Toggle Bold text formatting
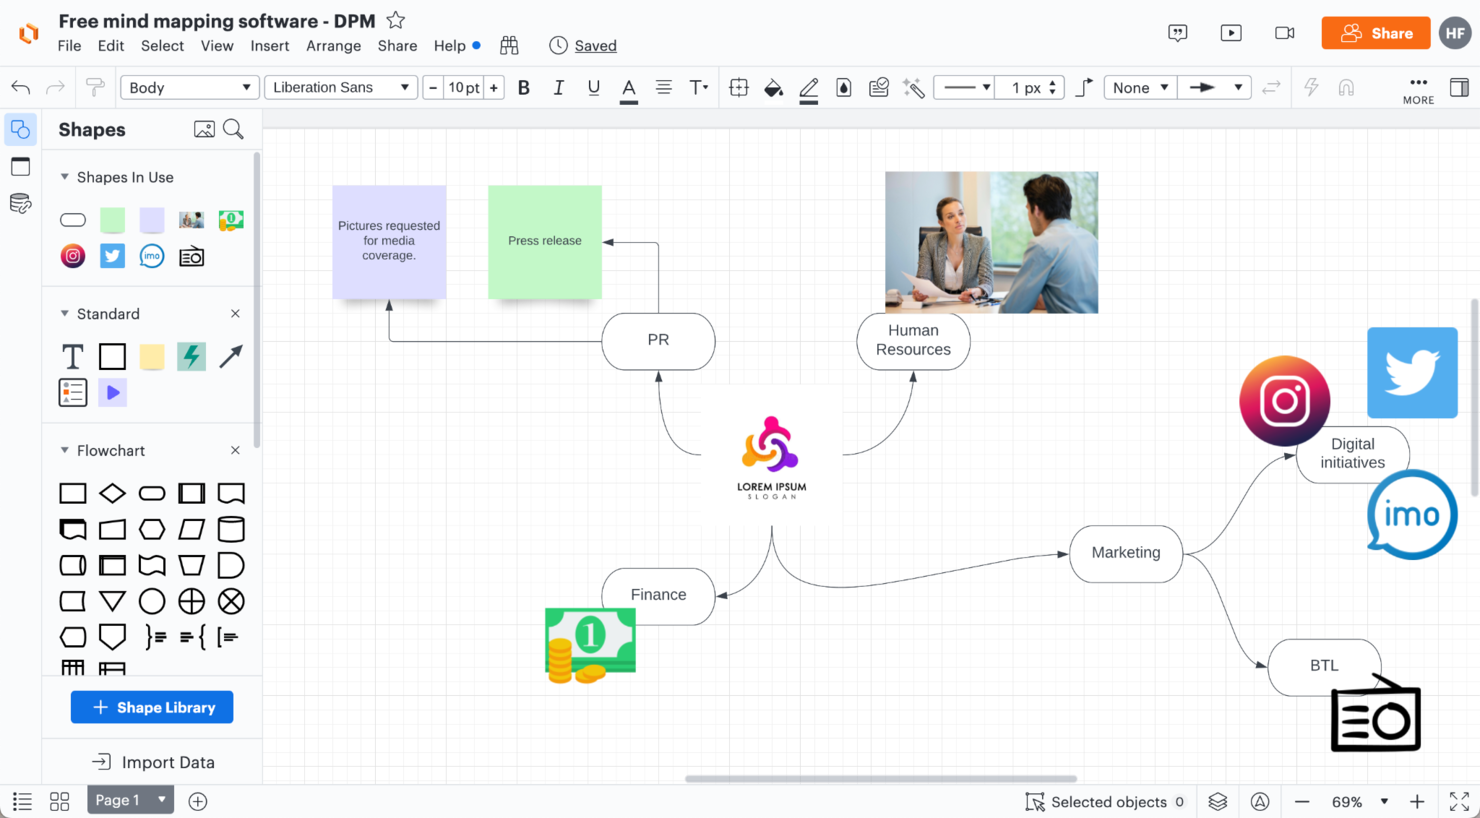1480x818 pixels. pos(524,88)
